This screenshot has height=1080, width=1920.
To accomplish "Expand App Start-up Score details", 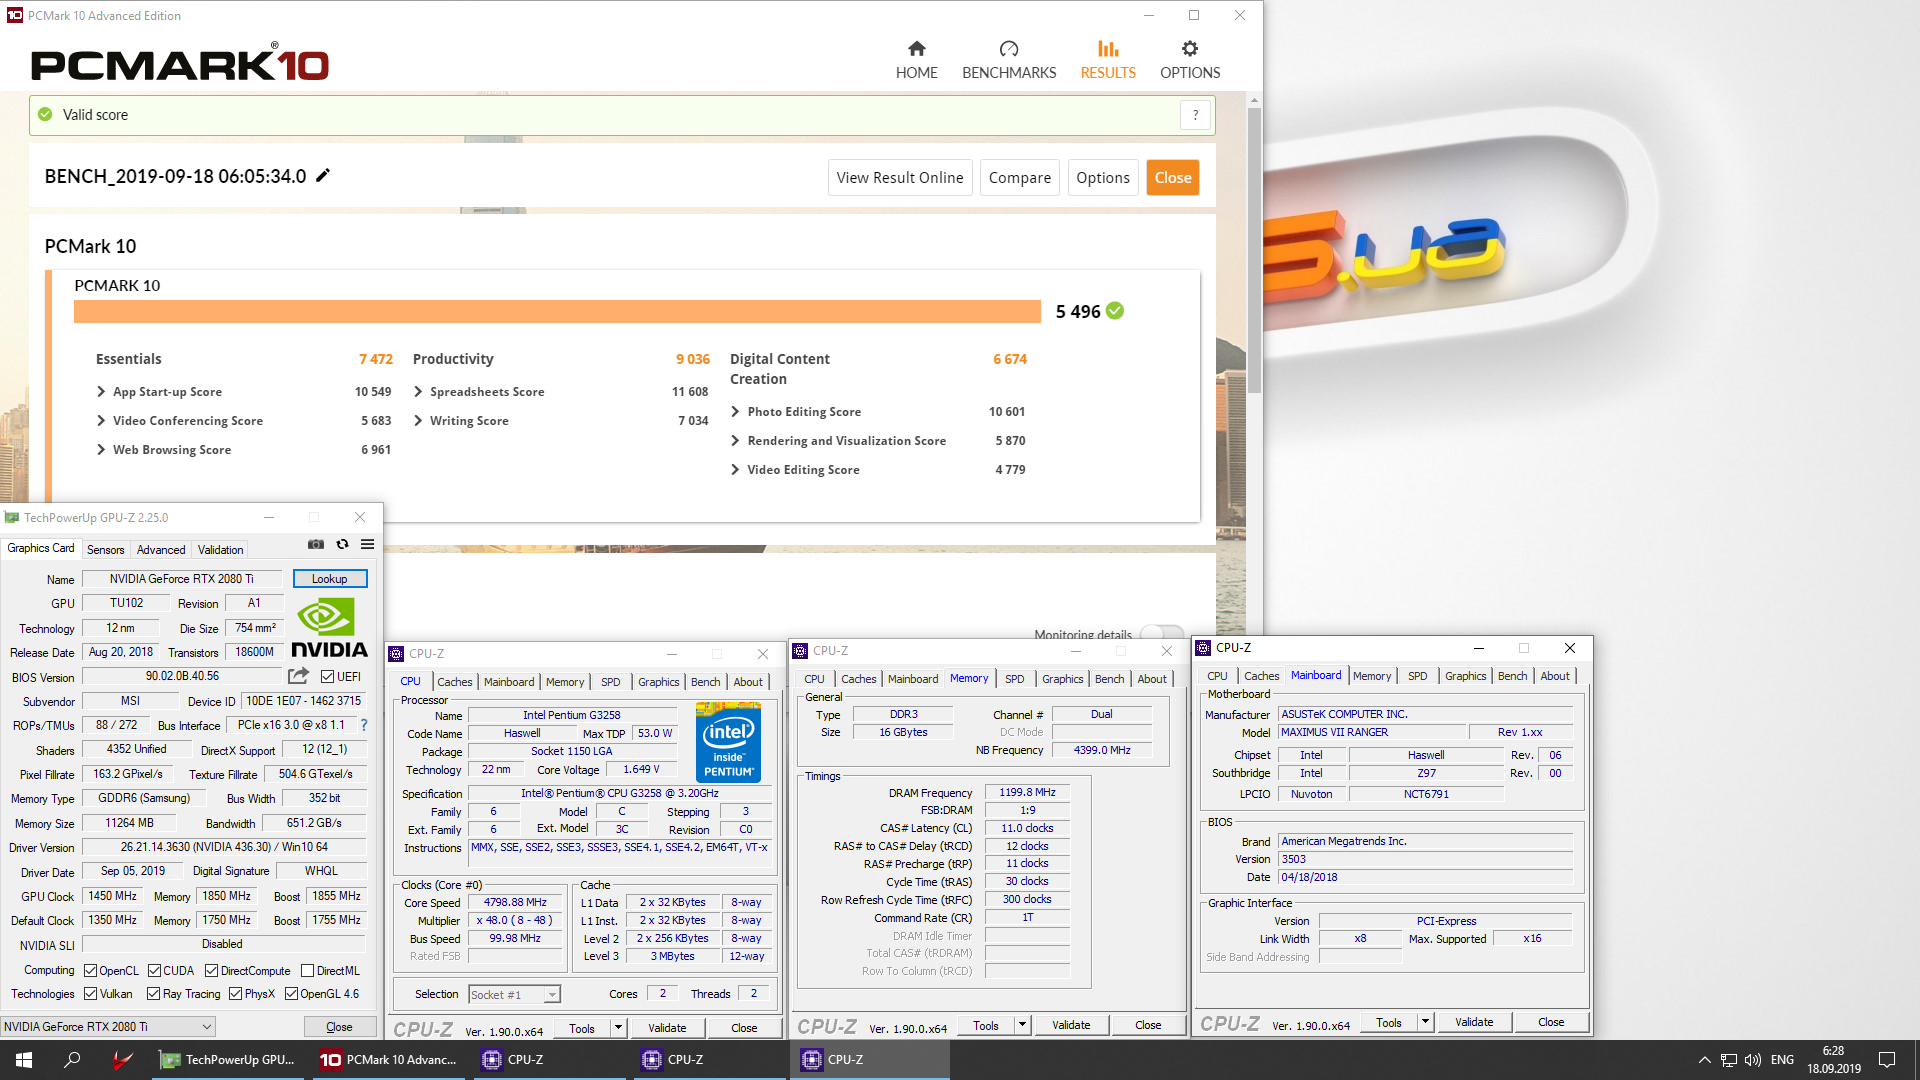I will click(101, 392).
